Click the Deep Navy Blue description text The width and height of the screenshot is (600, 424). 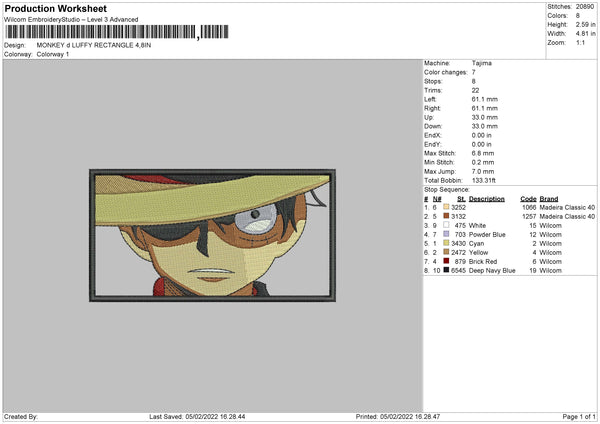click(492, 271)
